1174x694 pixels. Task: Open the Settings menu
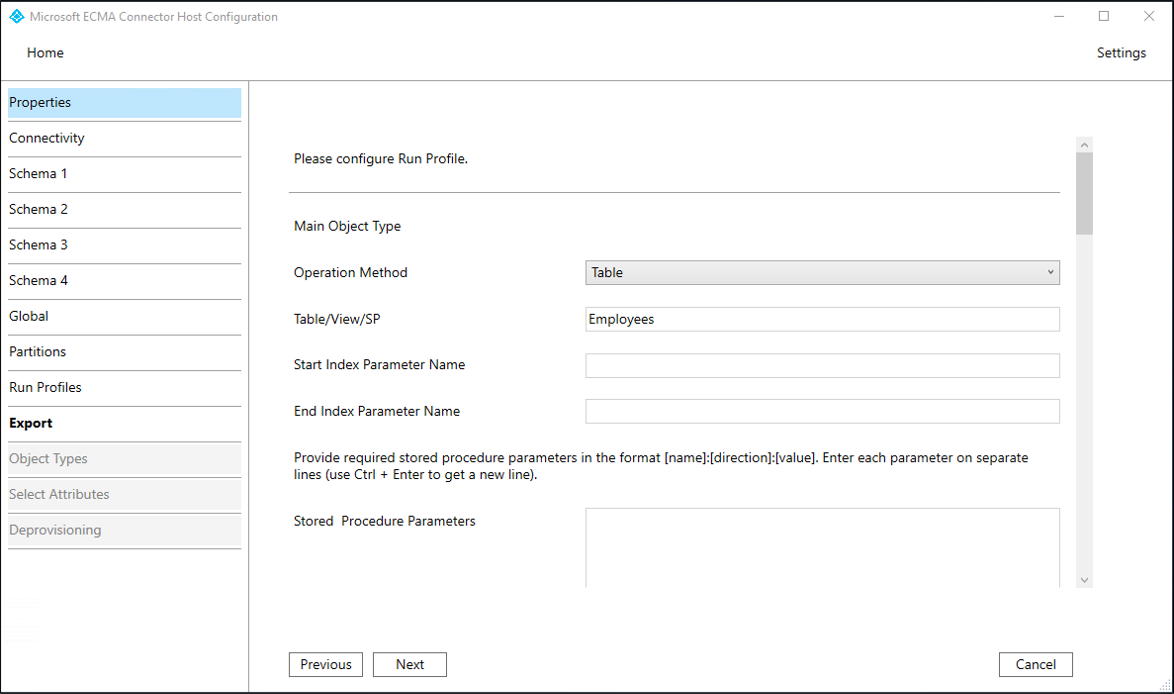tap(1121, 53)
